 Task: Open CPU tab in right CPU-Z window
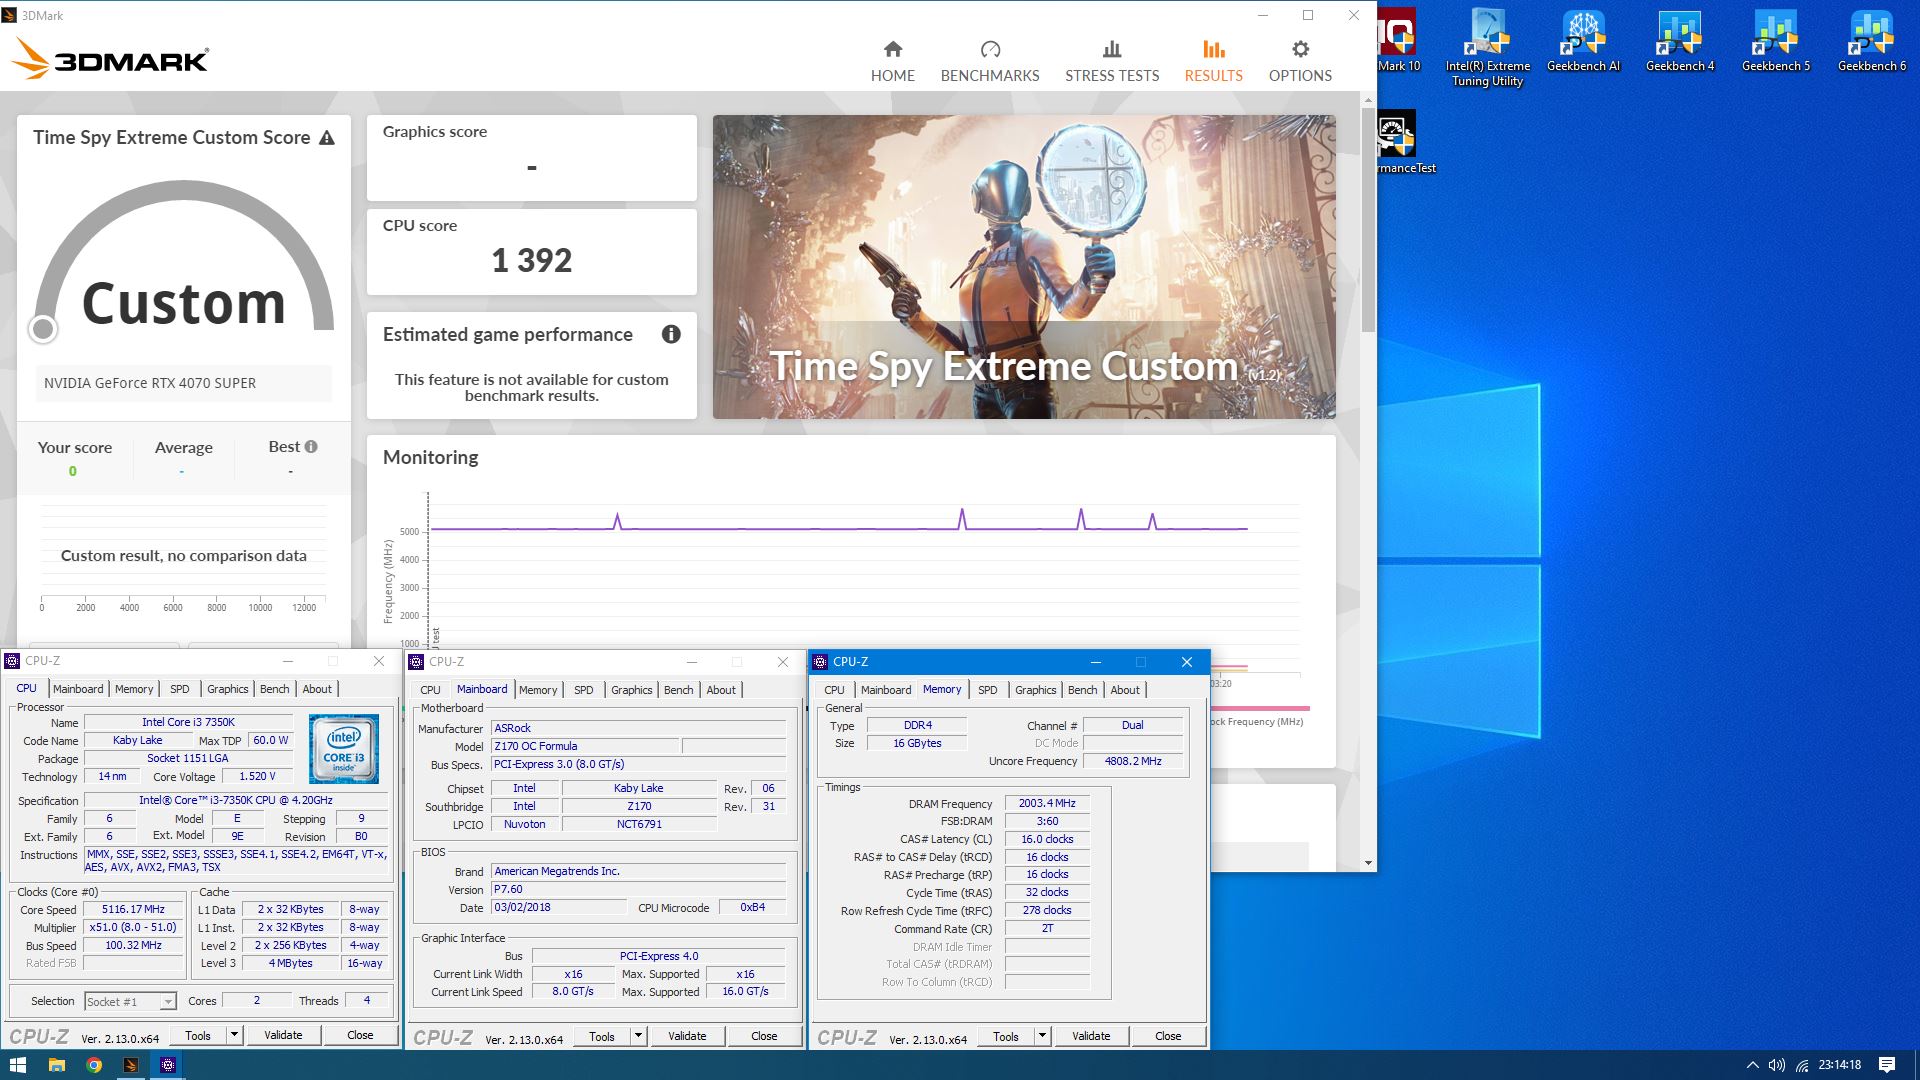pyautogui.click(x=834, y=690)
